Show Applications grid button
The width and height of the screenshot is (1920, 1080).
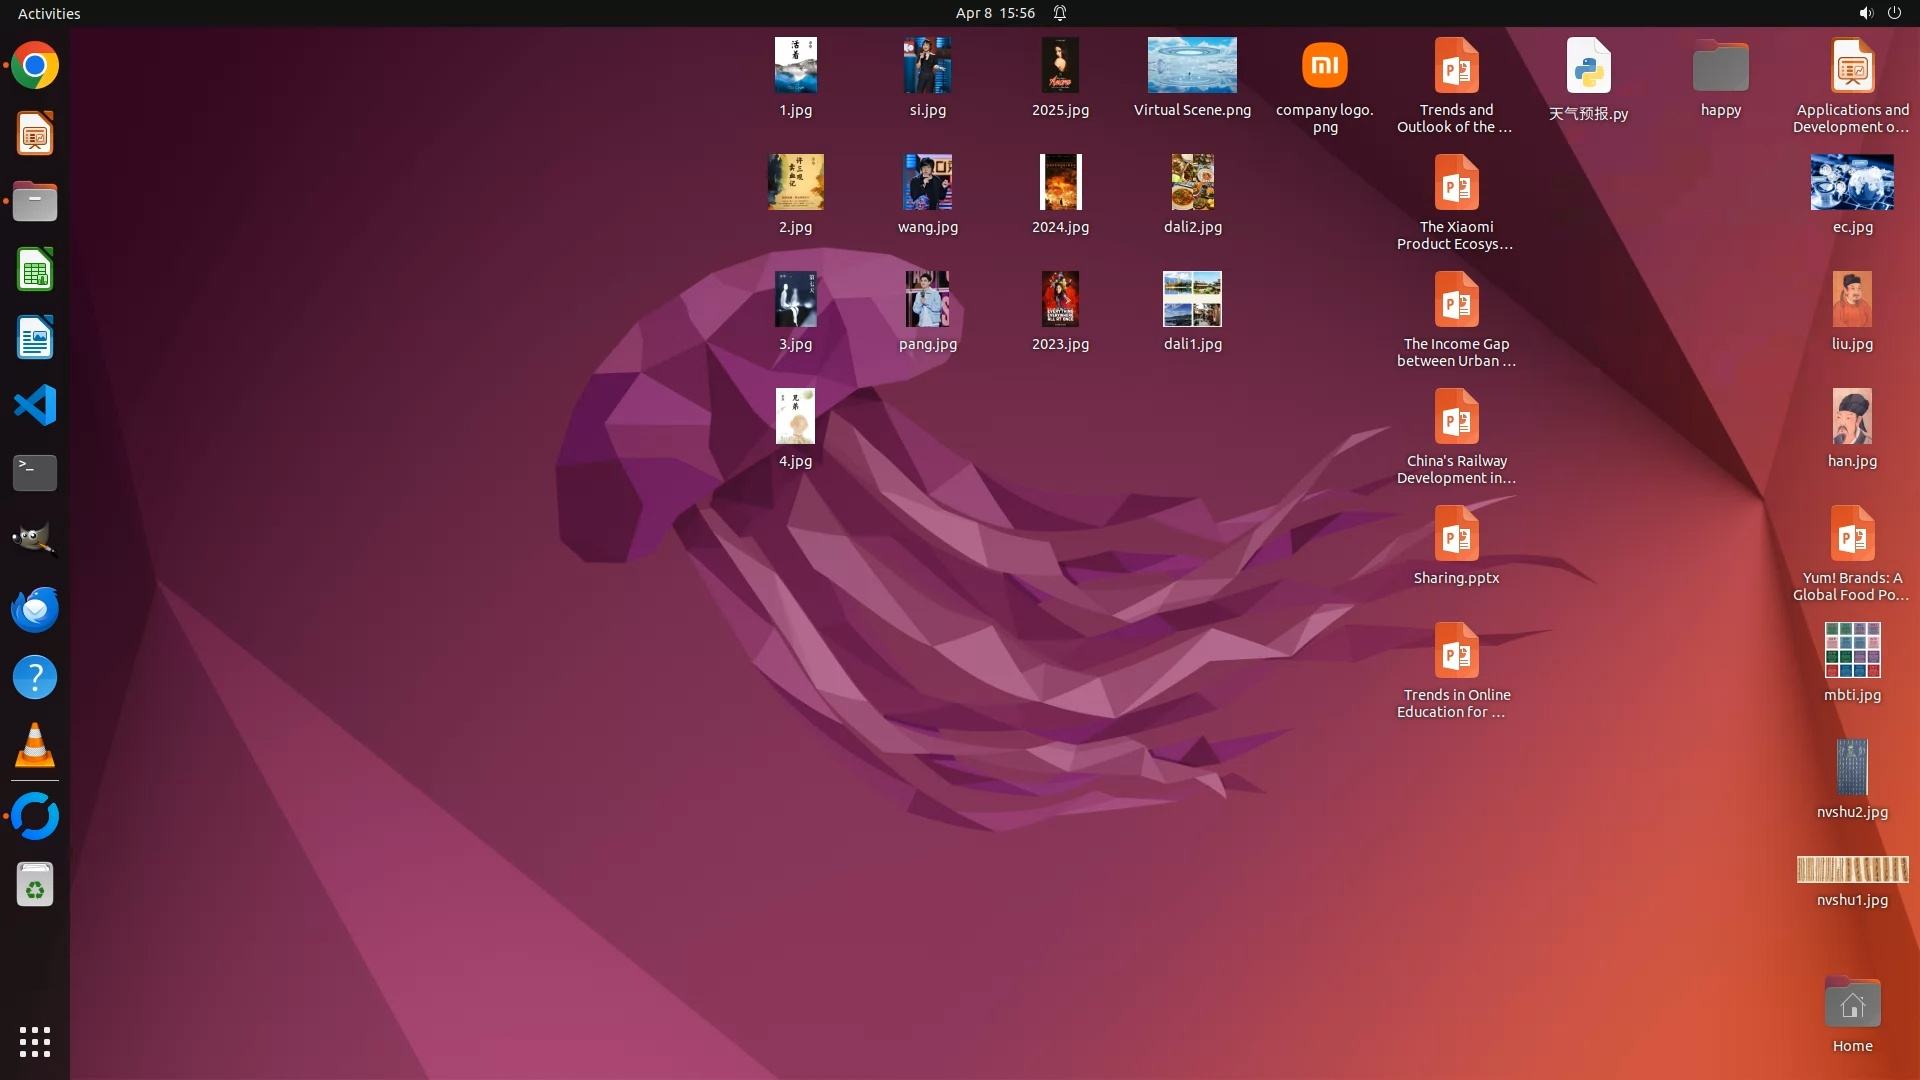tap(35, 1042)
